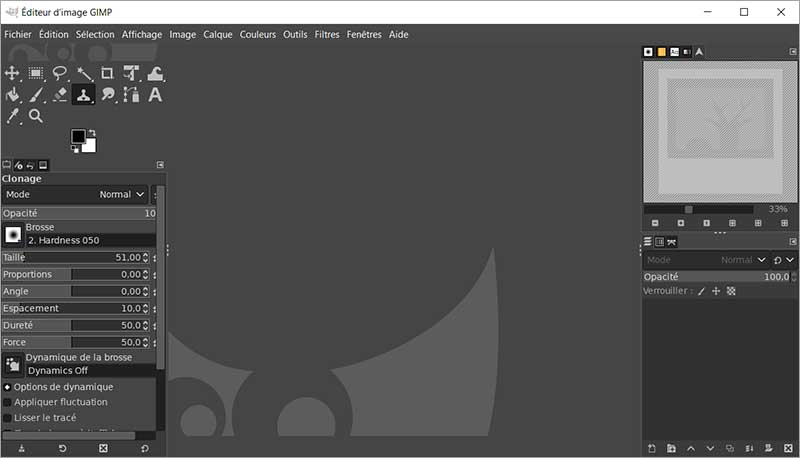Open the layer Mode Normal dropdown

pyautogui.click(x=706, y=260)
